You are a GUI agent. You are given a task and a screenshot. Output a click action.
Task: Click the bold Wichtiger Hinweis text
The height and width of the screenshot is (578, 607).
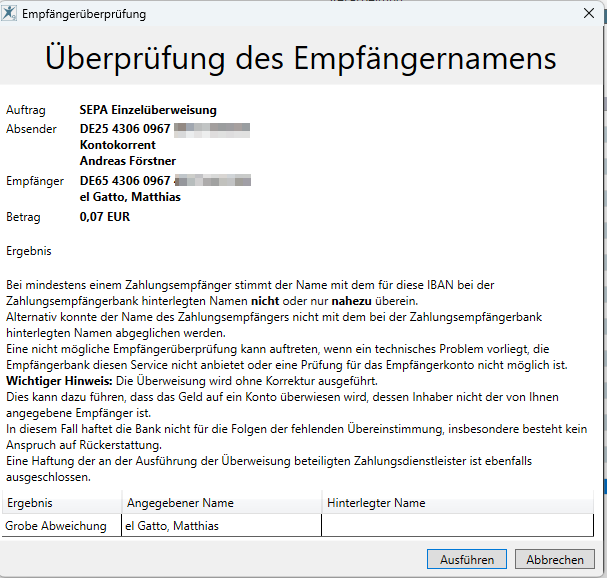[x=58, y=382]
